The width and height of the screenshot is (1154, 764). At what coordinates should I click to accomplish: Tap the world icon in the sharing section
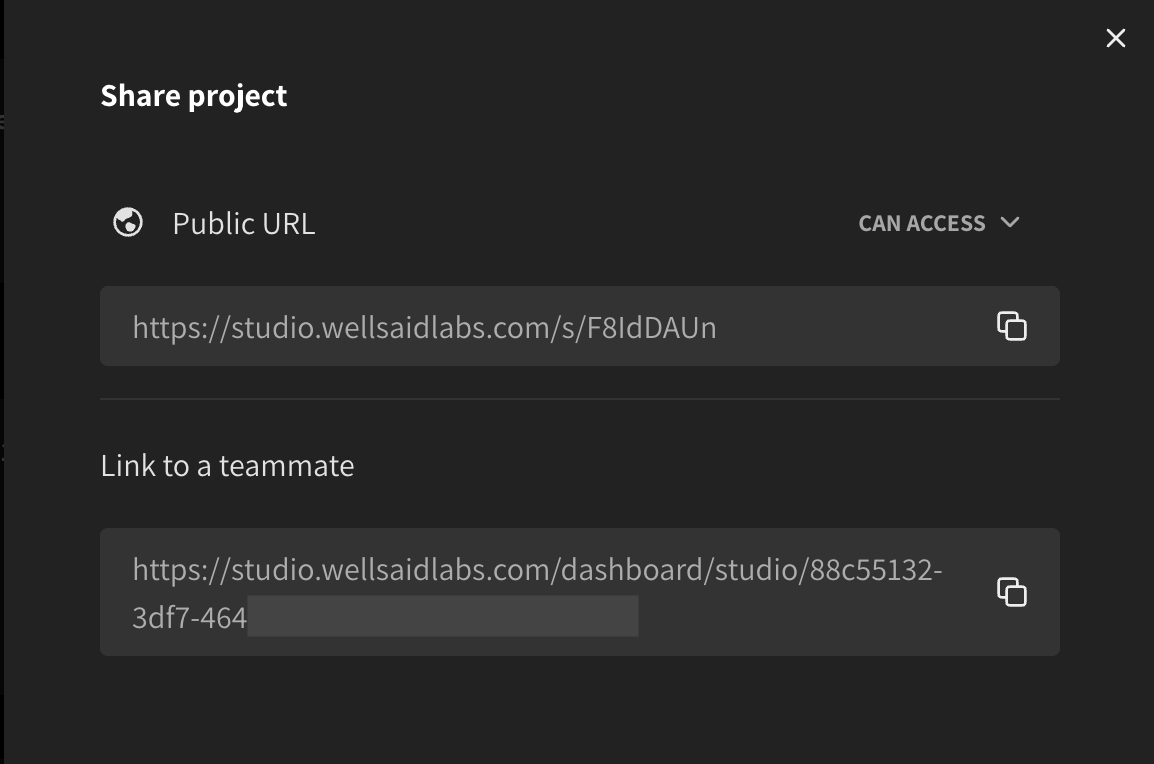[128, 223]
